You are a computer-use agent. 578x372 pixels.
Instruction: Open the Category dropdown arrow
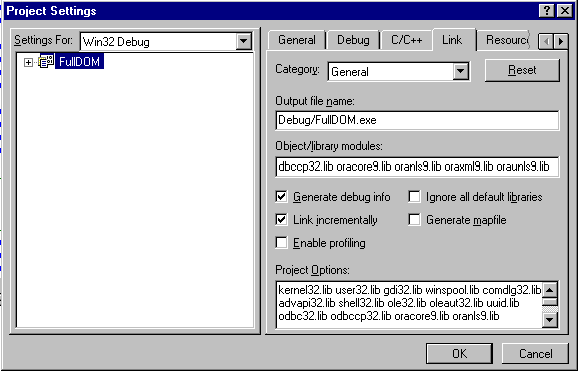tap(461, 71)
